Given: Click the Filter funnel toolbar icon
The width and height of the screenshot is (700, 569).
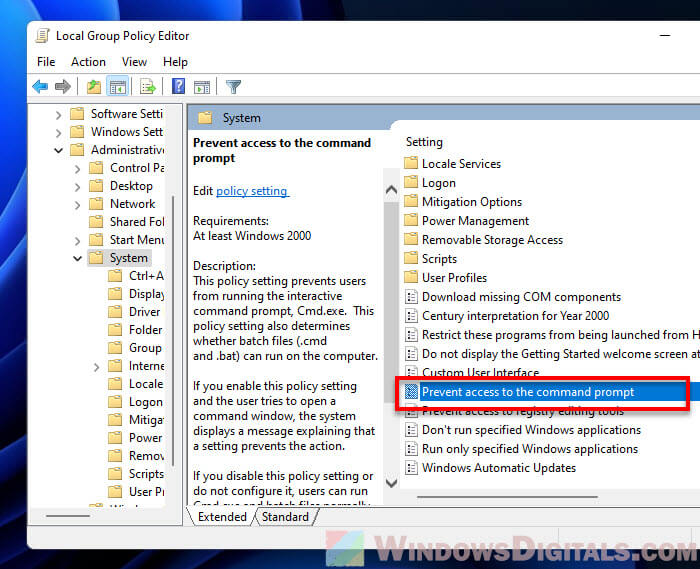Looking at the screenshot, I should point(233,87).
